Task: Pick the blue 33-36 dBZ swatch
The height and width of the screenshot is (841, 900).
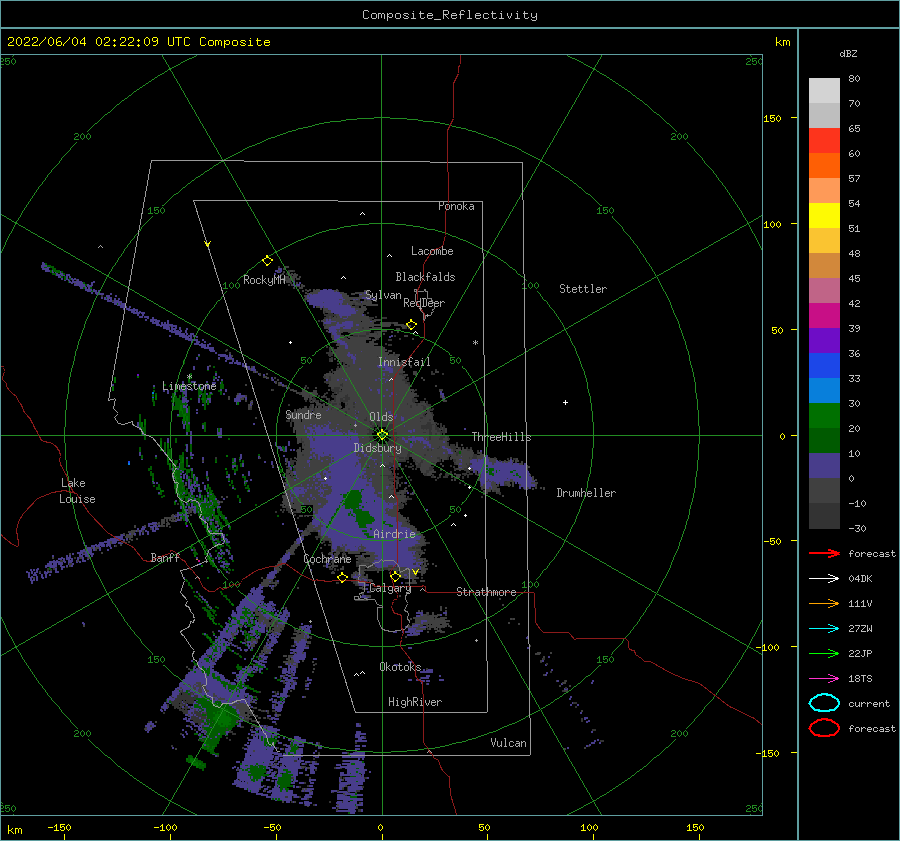Action: click(824, 365)
